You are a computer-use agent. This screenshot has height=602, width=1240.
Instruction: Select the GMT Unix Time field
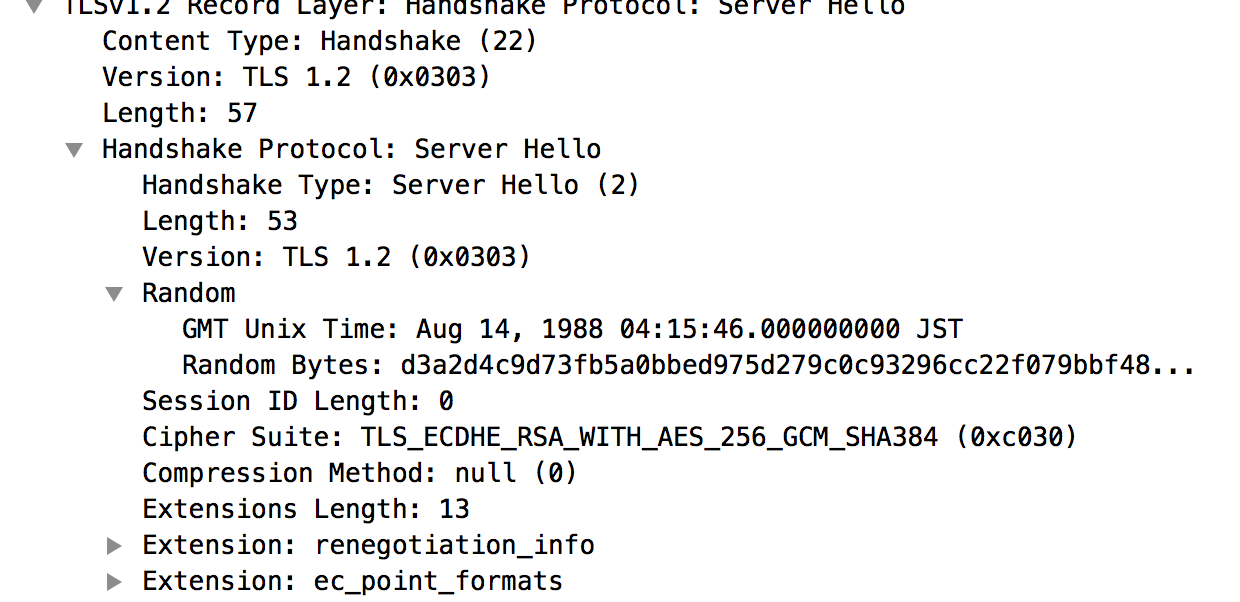pos(570,329)
